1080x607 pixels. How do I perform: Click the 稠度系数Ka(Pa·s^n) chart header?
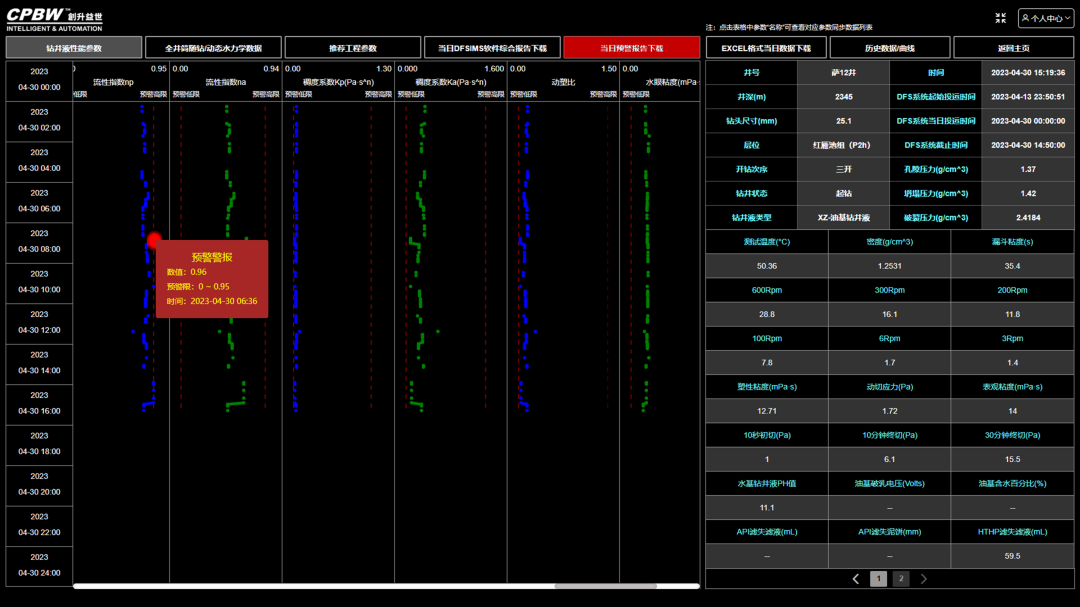pos(450,82)
